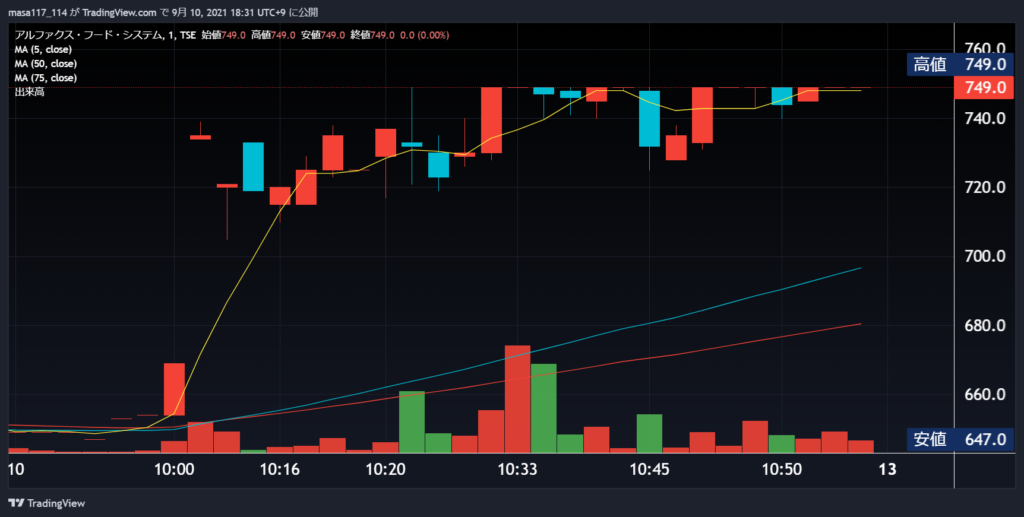The image size is (1024, 517).
Task: Click the 13 date label on time axis
Action: point(887,469)
